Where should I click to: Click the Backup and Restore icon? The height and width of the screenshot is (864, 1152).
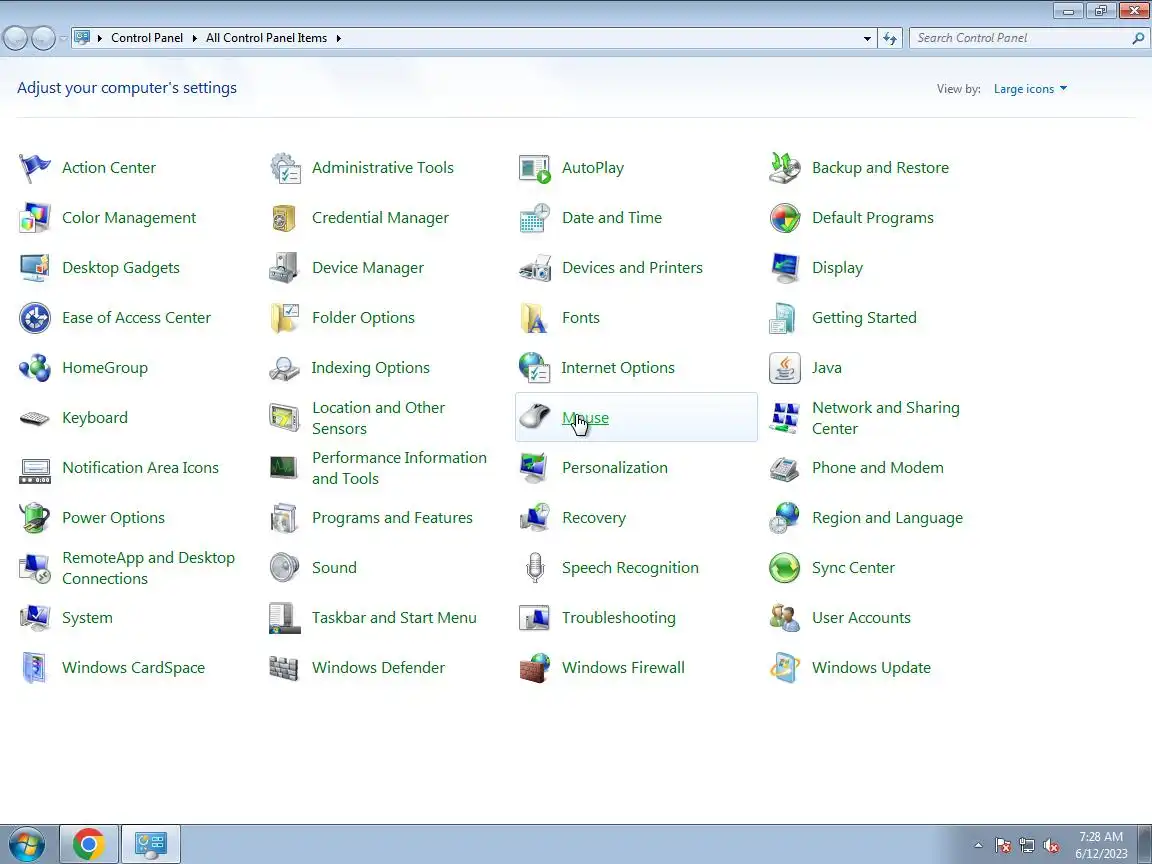point(785,168)
